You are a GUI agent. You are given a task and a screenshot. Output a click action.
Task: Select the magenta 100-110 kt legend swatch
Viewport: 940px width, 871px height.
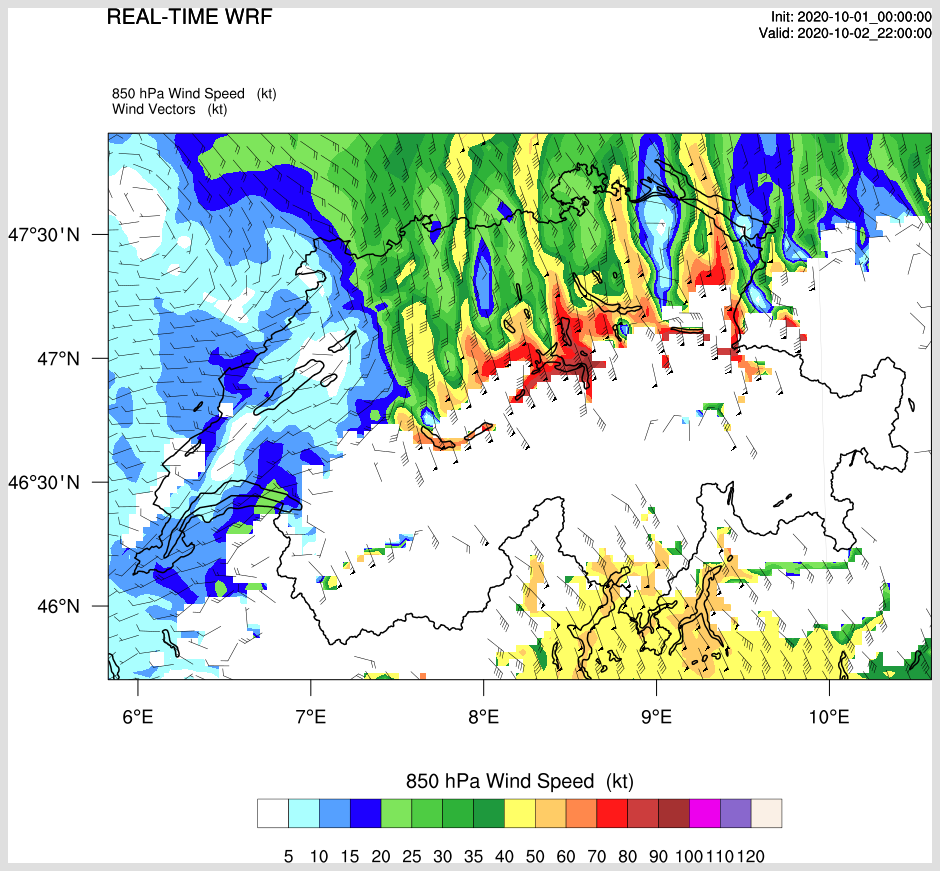tap(704, 813)
